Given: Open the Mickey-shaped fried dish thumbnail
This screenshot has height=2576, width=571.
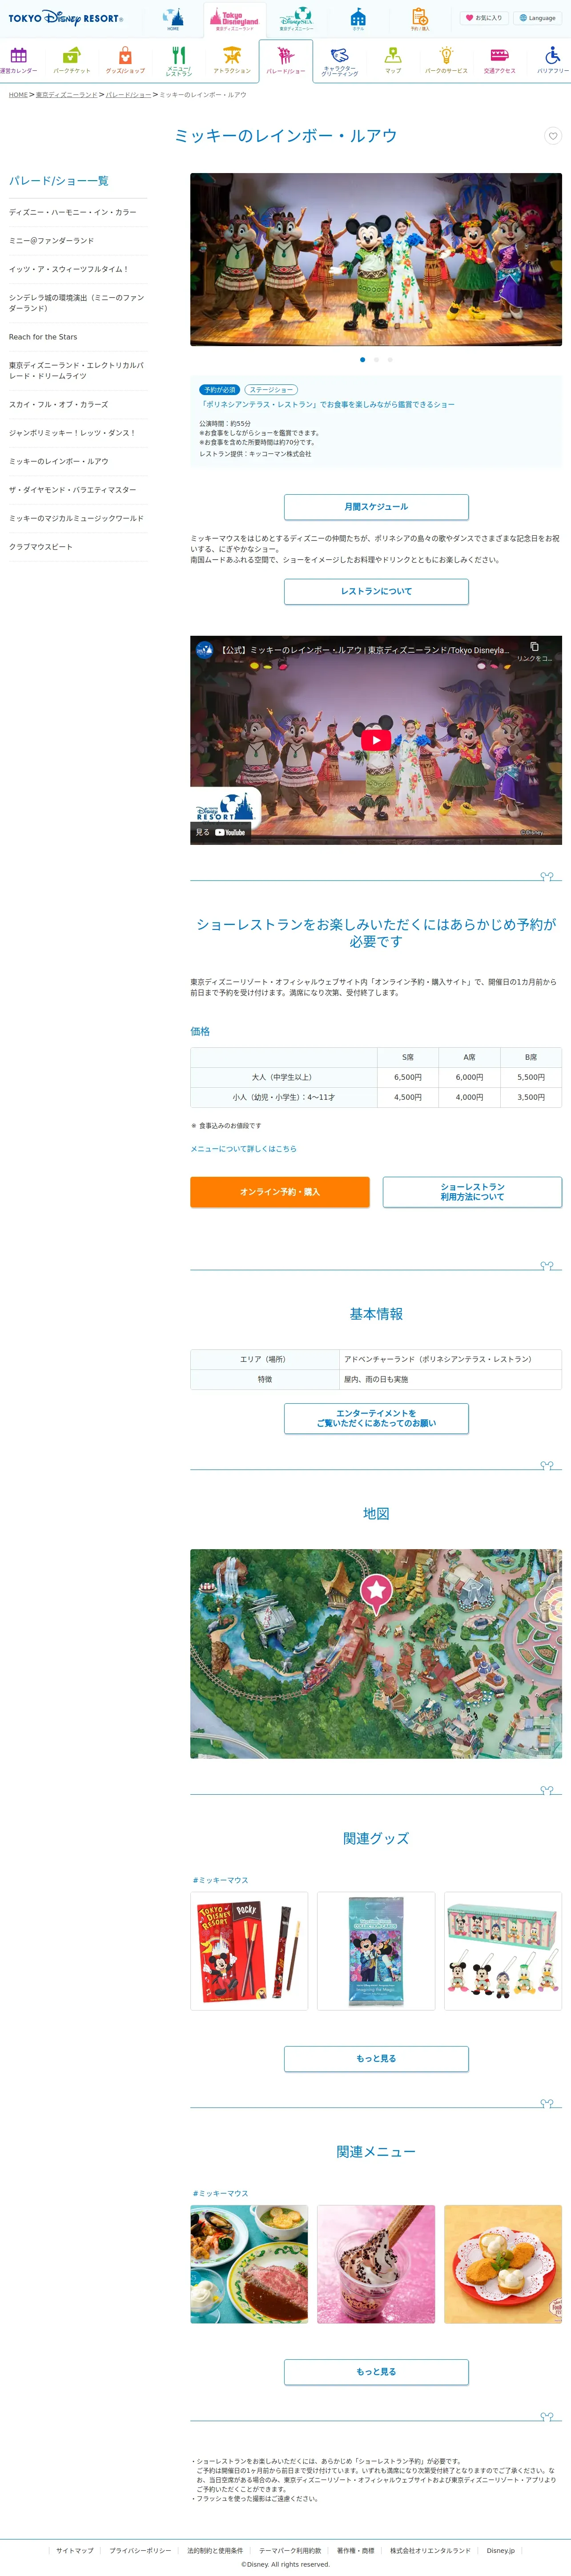Looking at the screenshot, I should 503,2264.
